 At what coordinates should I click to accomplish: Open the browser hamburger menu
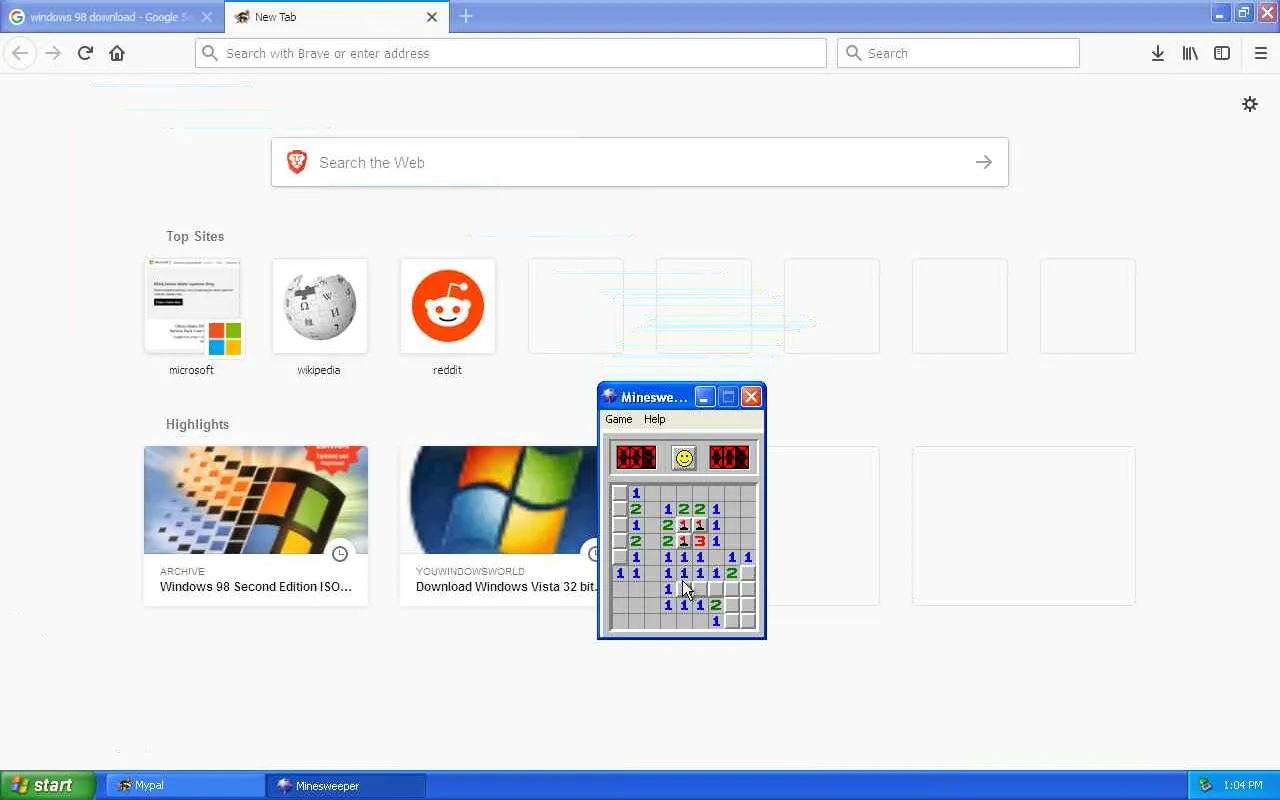(x=1260, y=53)
